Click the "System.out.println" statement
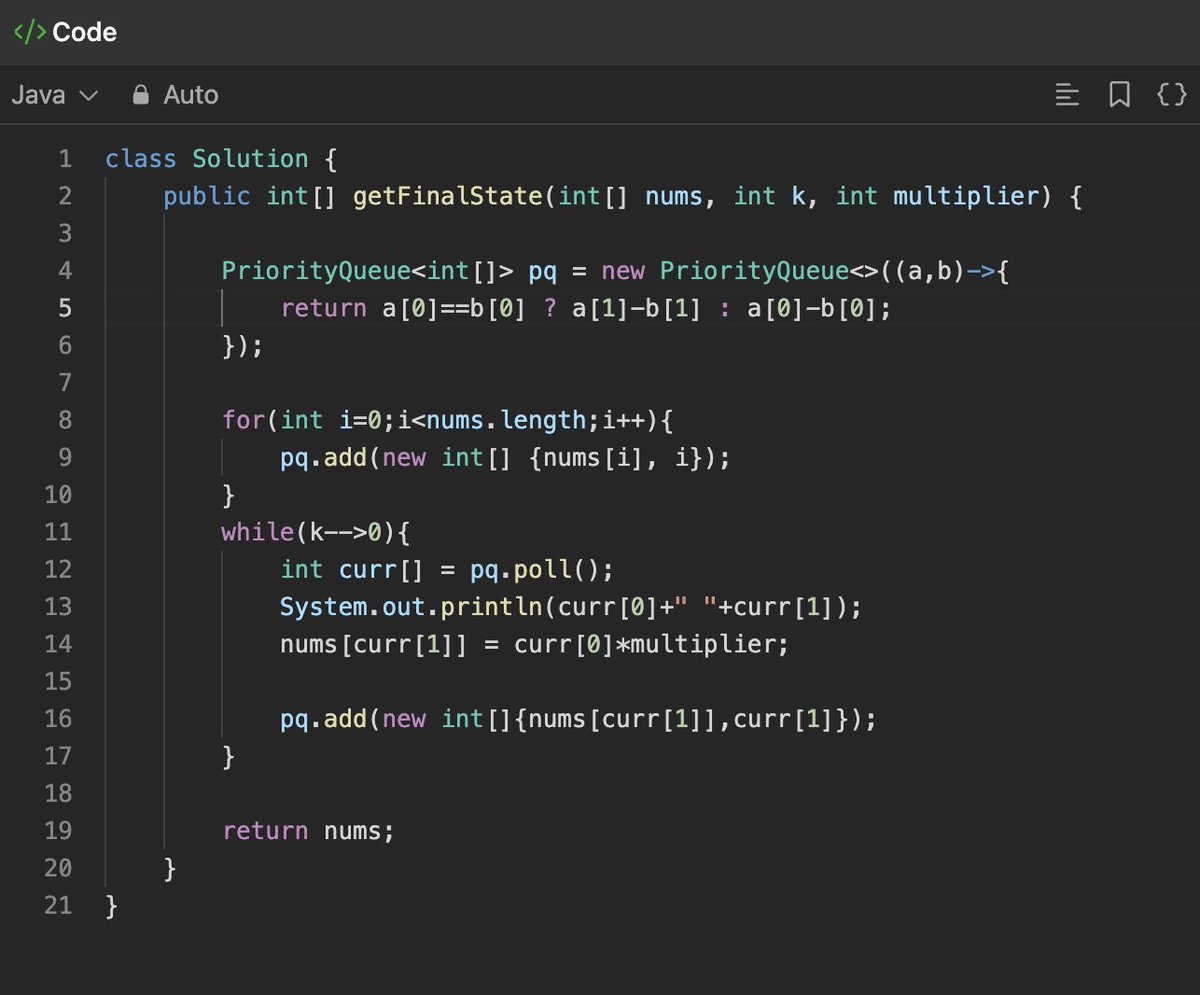 click(x=570, y=607)
